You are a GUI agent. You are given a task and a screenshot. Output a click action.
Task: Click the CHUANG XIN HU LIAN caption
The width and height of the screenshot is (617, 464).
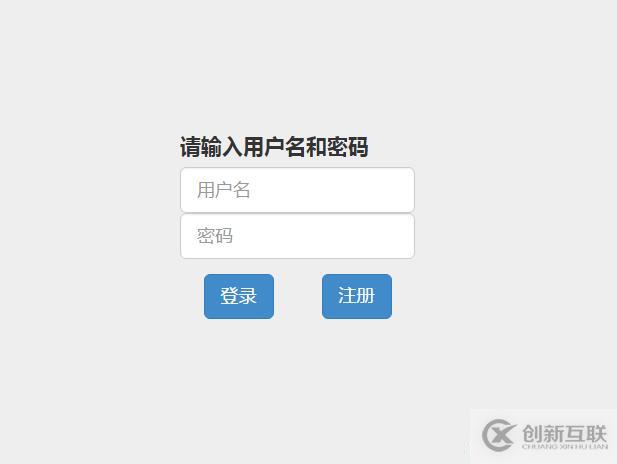[x=565, y=447]
